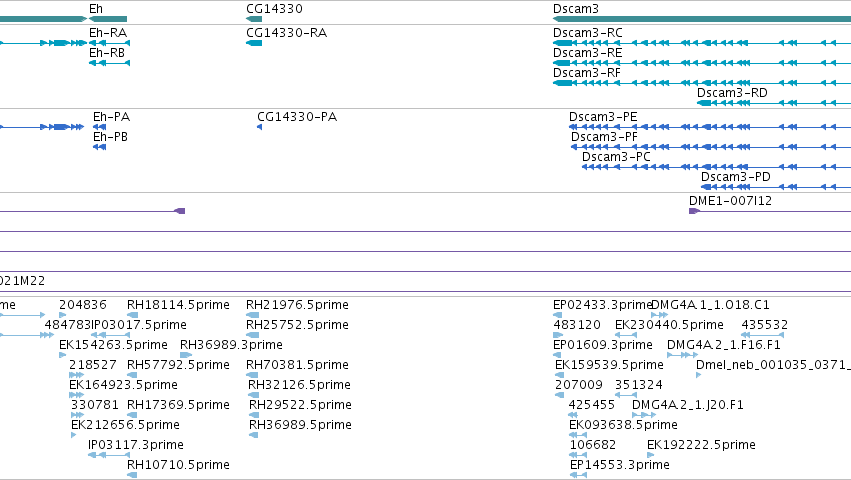This screenshot has width=851, height=480.
Task: Select EST 218527
Action: click(93, 365)
